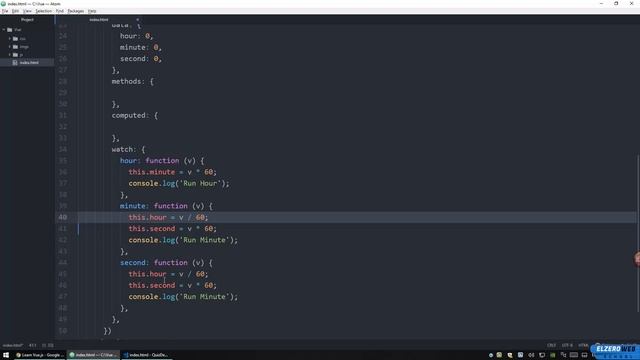Click the green Nvidia icon in system tray
Screen dimensions: 640x360
pyautogui.click(x=552, y=355)
